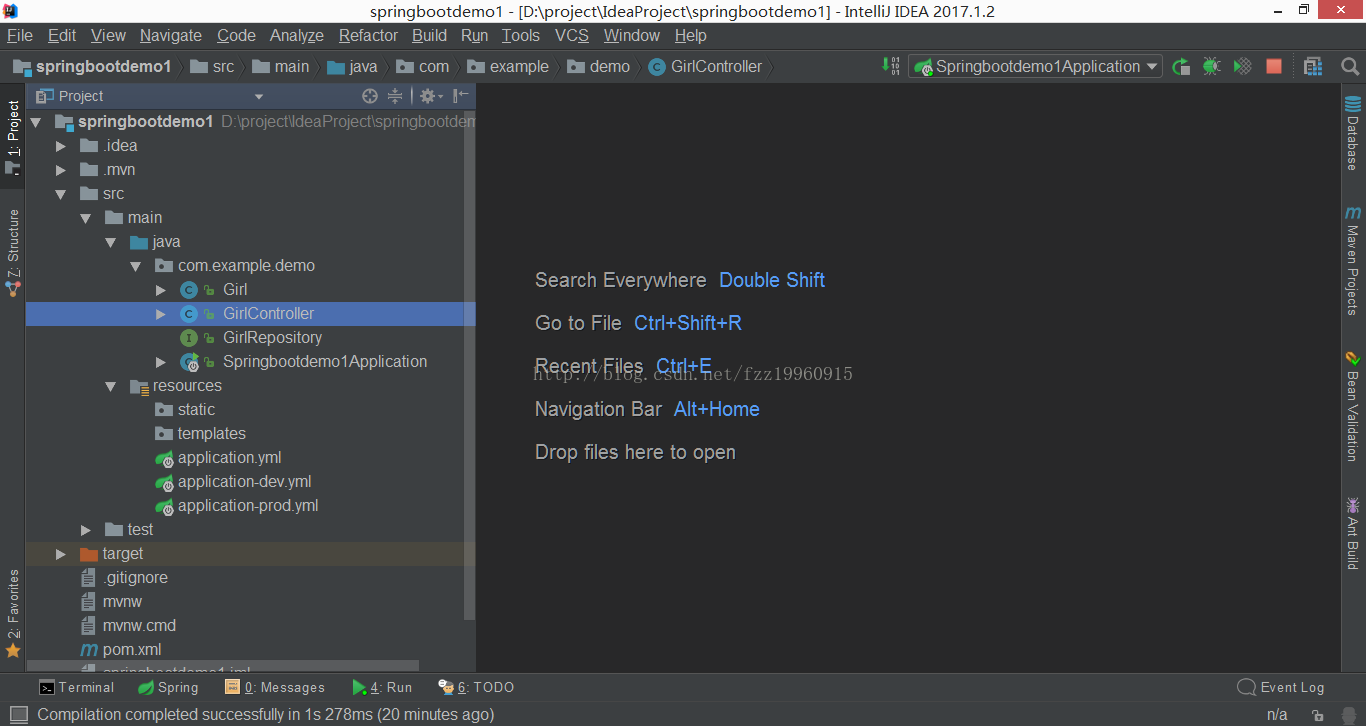Expand the target folder arrow
The image size is (1366, 726).
click(x=61, y=554)
